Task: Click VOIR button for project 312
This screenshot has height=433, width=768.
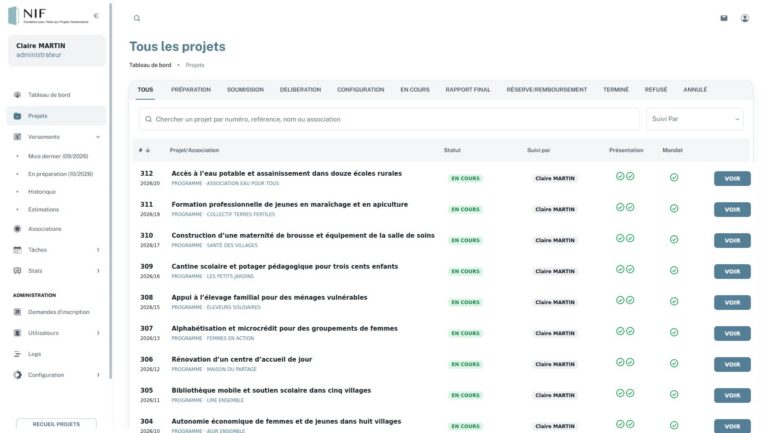Action: (732, 178)
